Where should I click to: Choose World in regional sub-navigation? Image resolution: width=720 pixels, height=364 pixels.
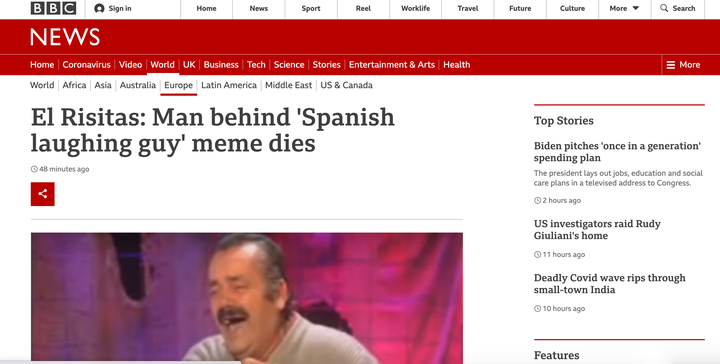click(42, 85)
